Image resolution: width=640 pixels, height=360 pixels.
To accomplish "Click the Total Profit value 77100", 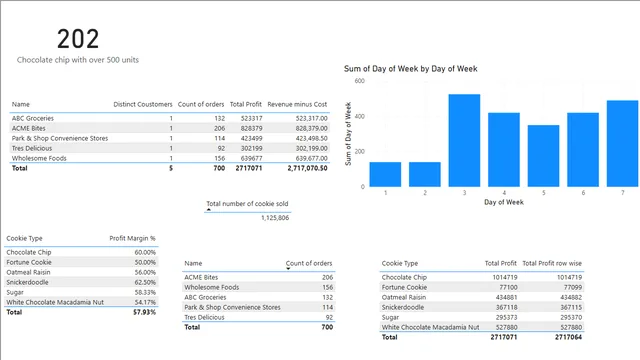I will click(x=508, y=287).
